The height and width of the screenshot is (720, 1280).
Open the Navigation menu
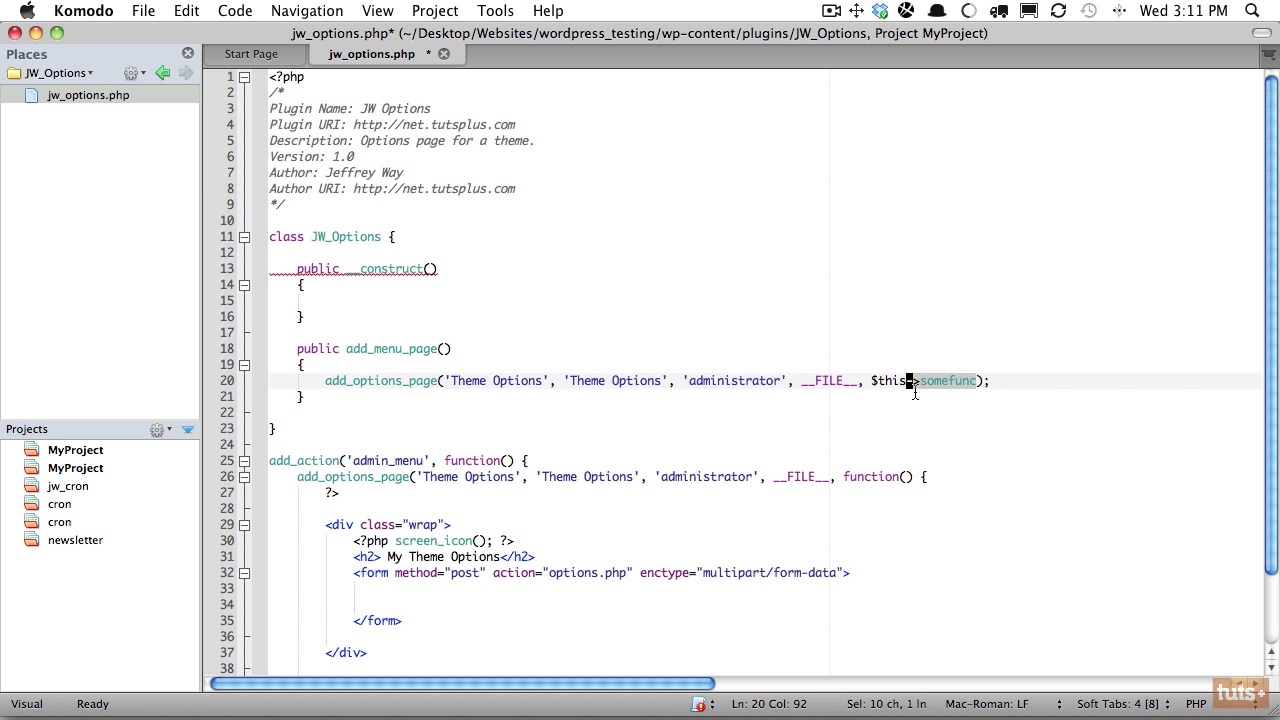click(x=306, y=11)
